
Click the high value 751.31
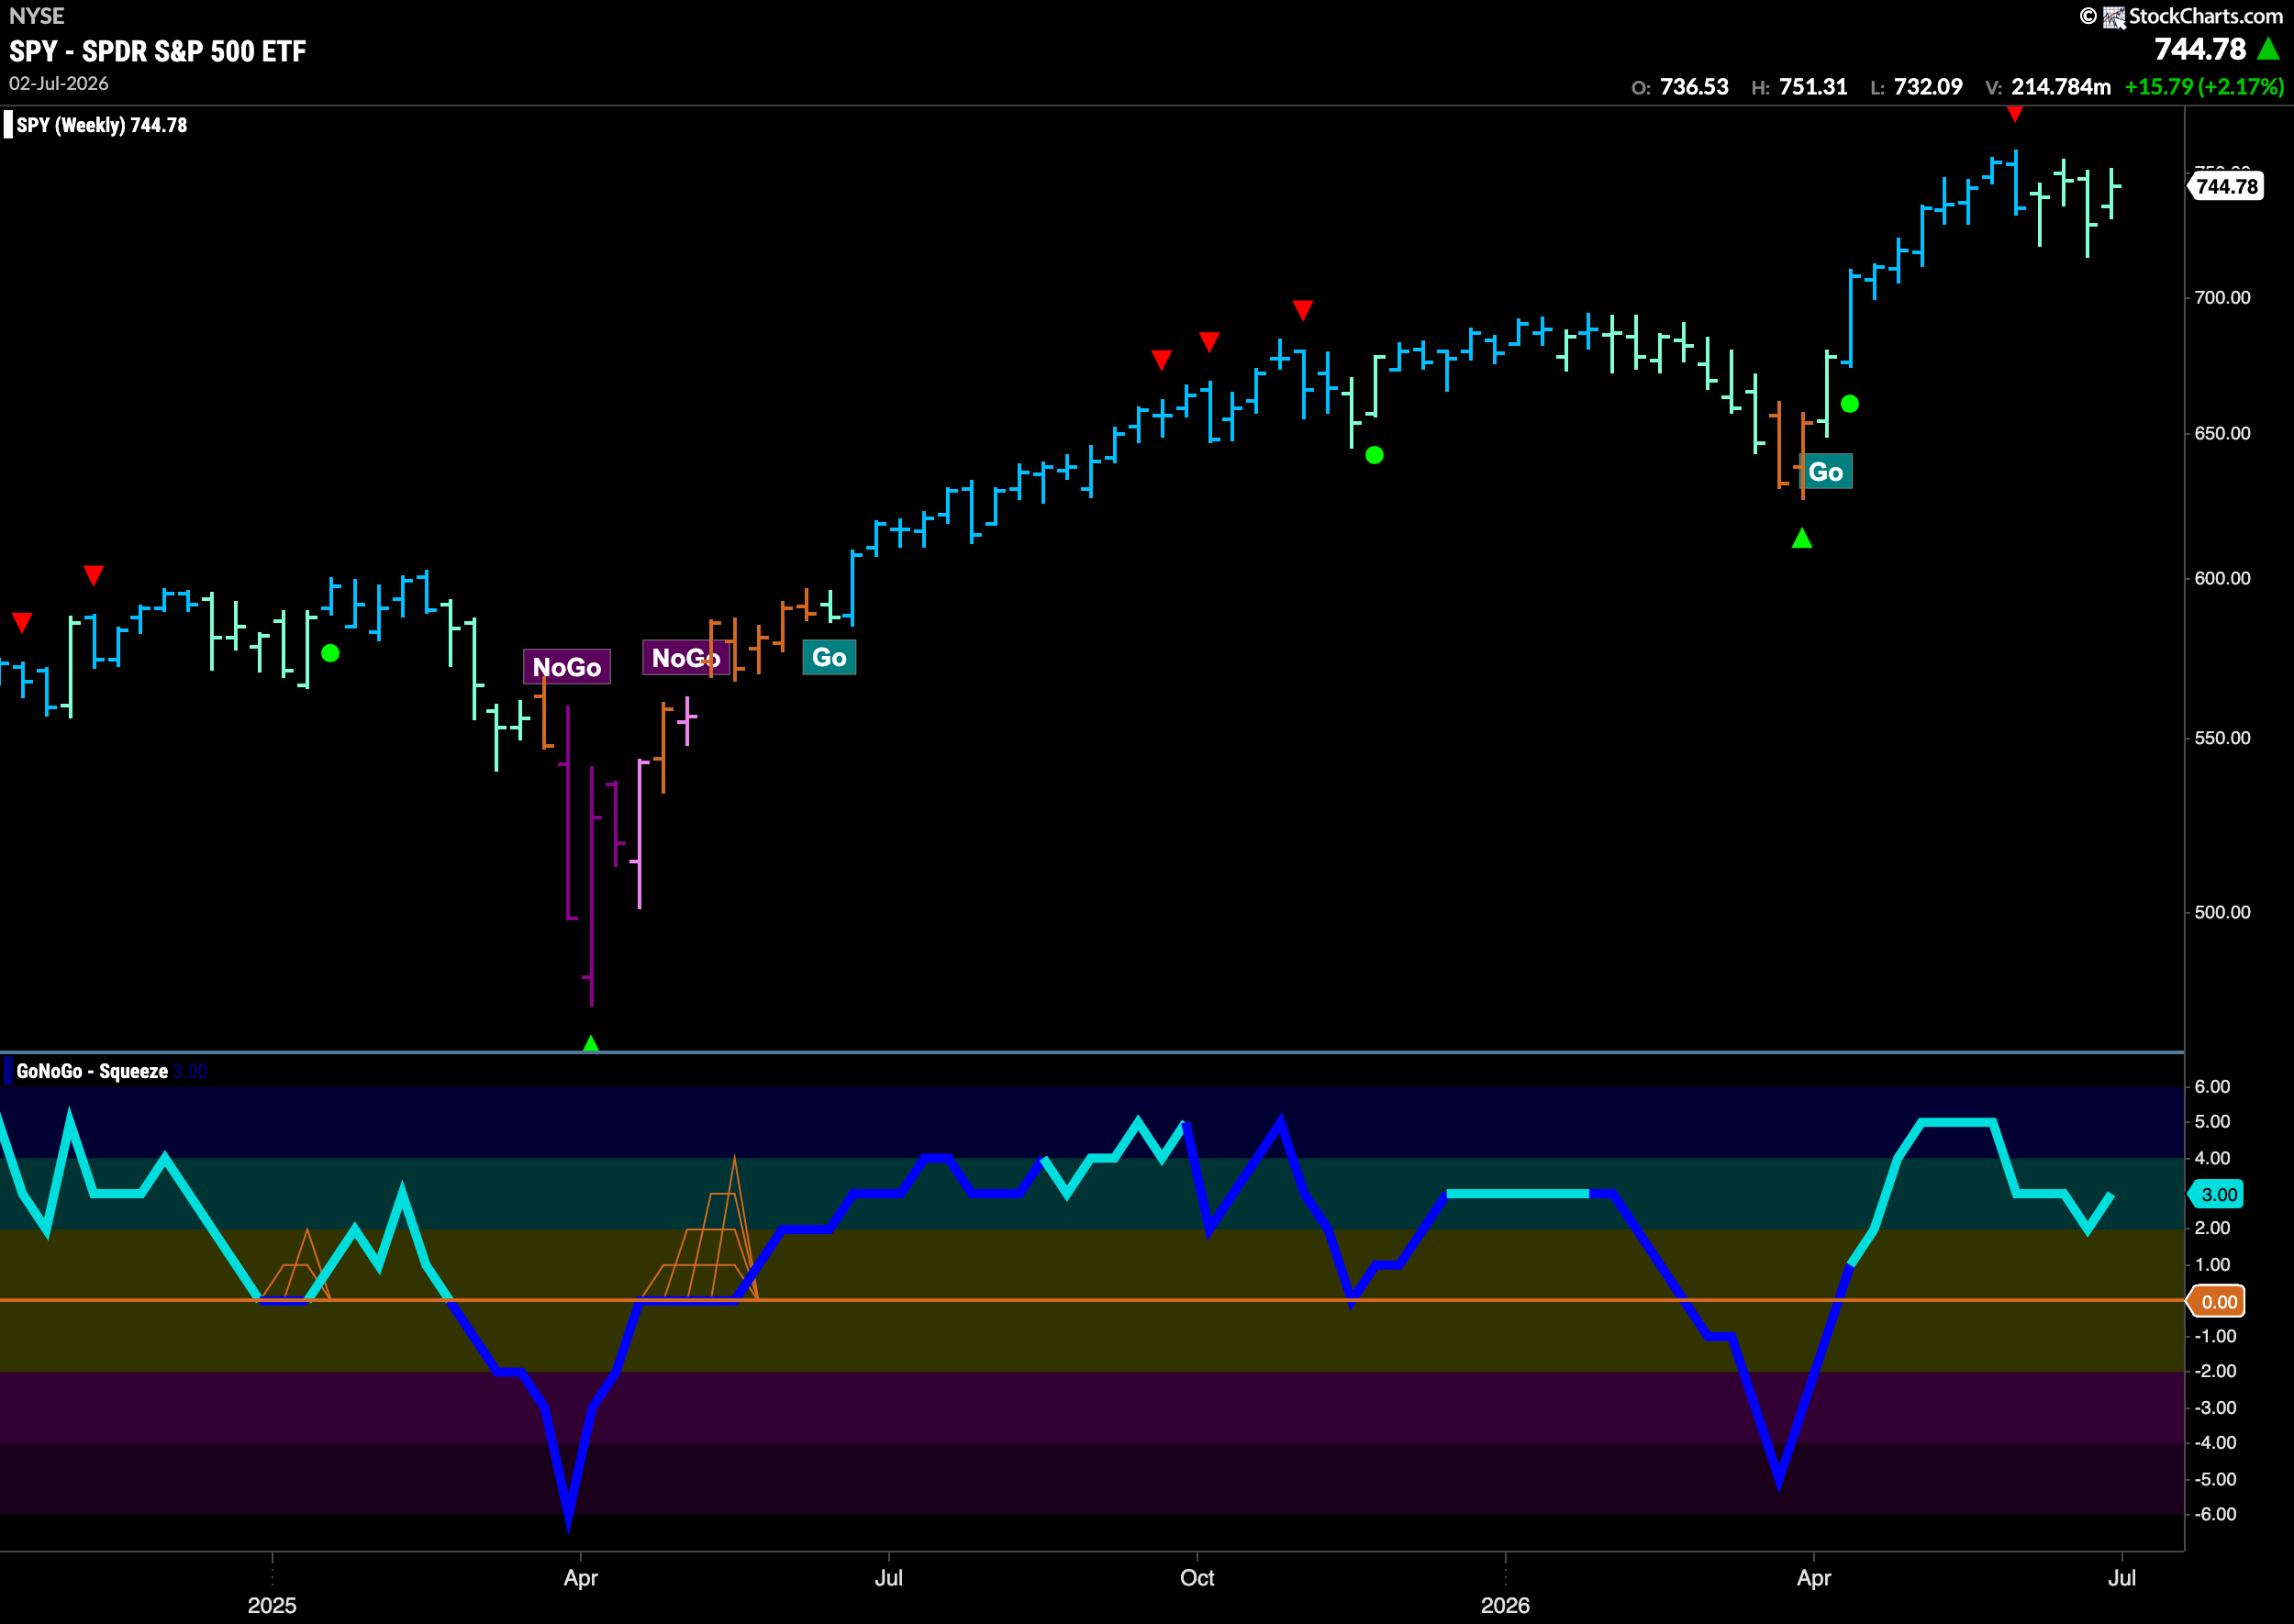coord(1813,87)
